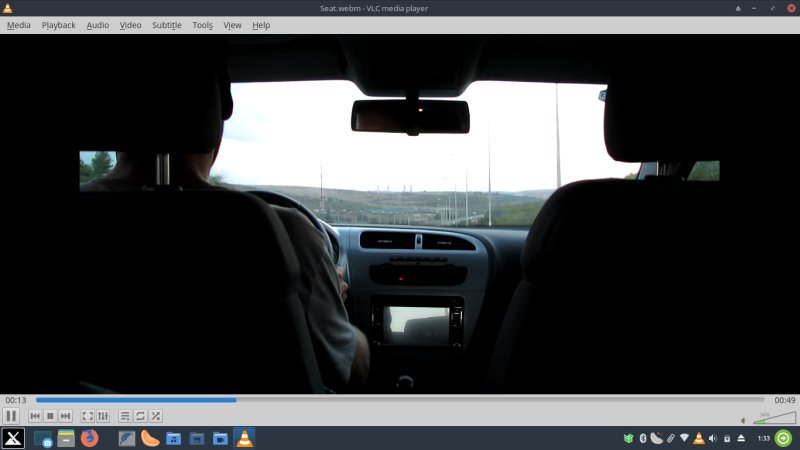Open the View menu
Screen dimensions: 800x450
pos(232,25)
